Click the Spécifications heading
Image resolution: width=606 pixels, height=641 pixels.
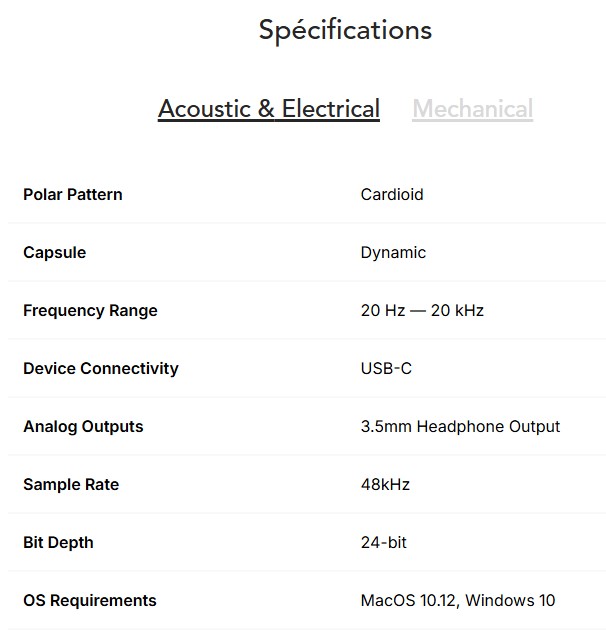point(345,30)
